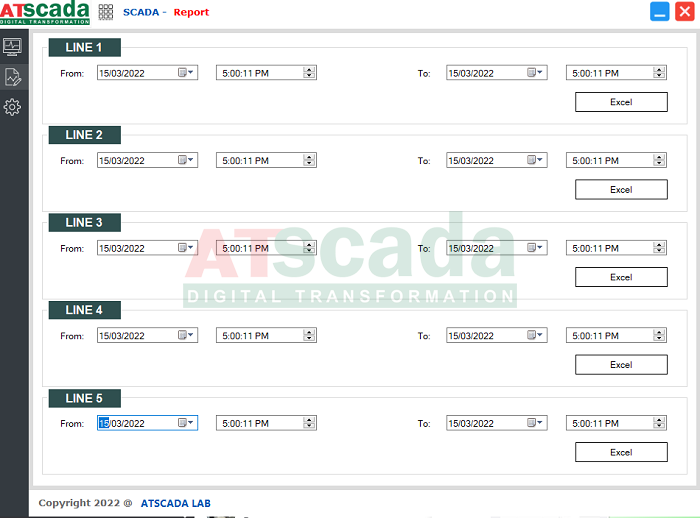The width and height of the screenshot is (700, 518).
Task: Open the ATSCADA LAB footer link
Action: pos(175,503)
